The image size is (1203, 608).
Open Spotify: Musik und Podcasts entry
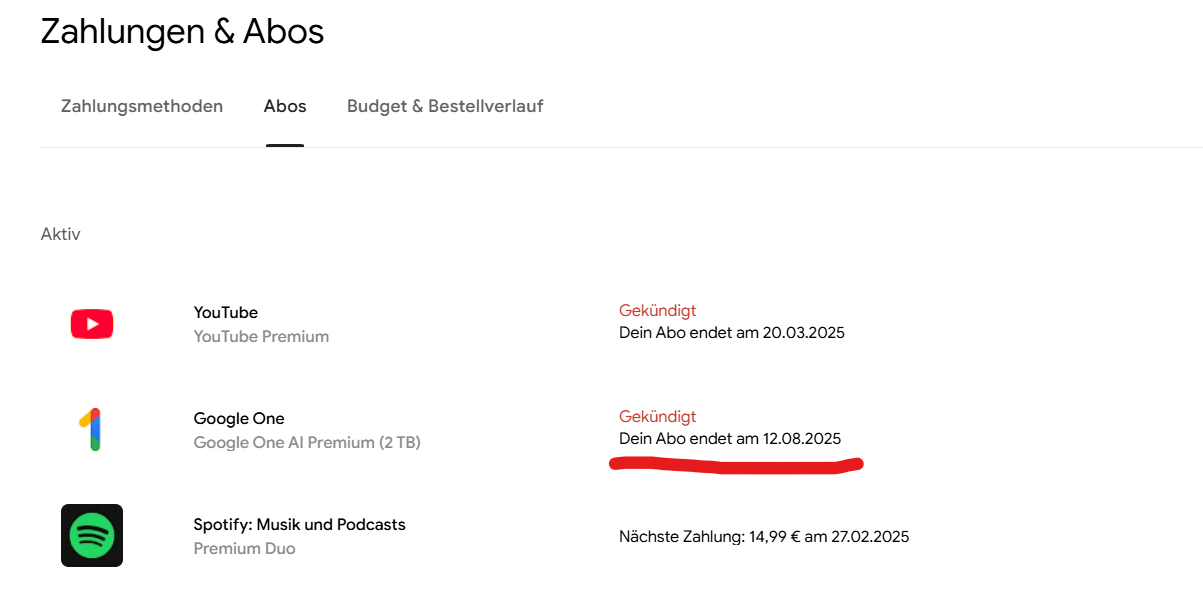299,524
